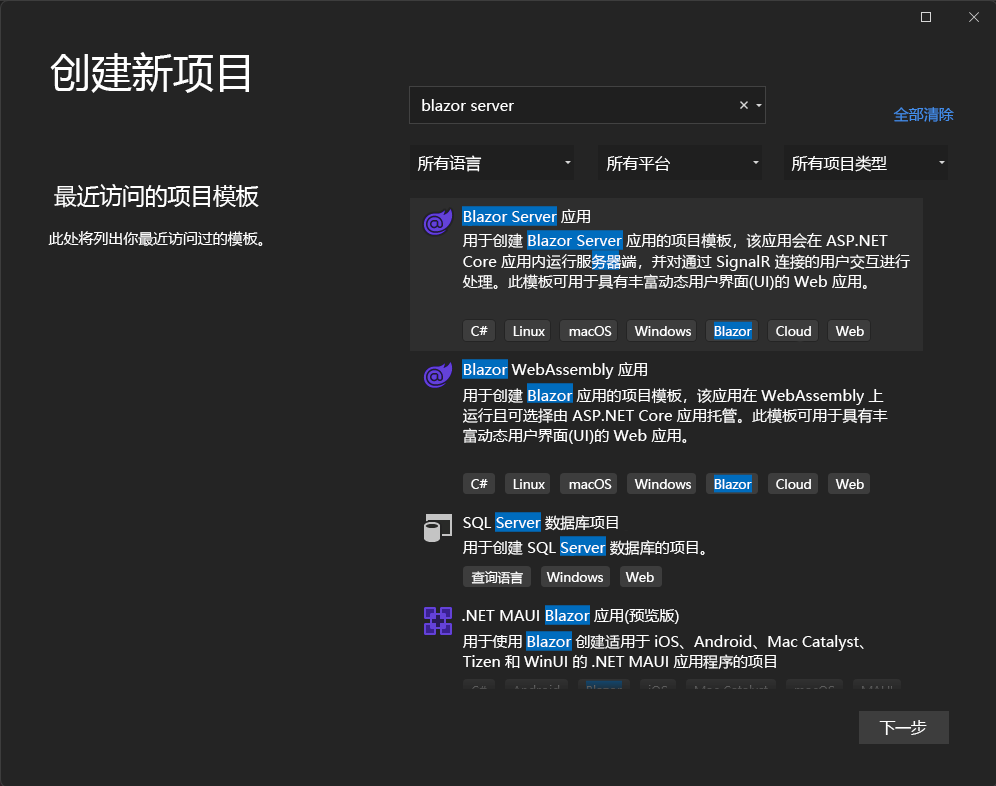Maximize the create new project dialog
This screenshot has height=786, width=996.
pyautogui.click(x=926, y=17)
